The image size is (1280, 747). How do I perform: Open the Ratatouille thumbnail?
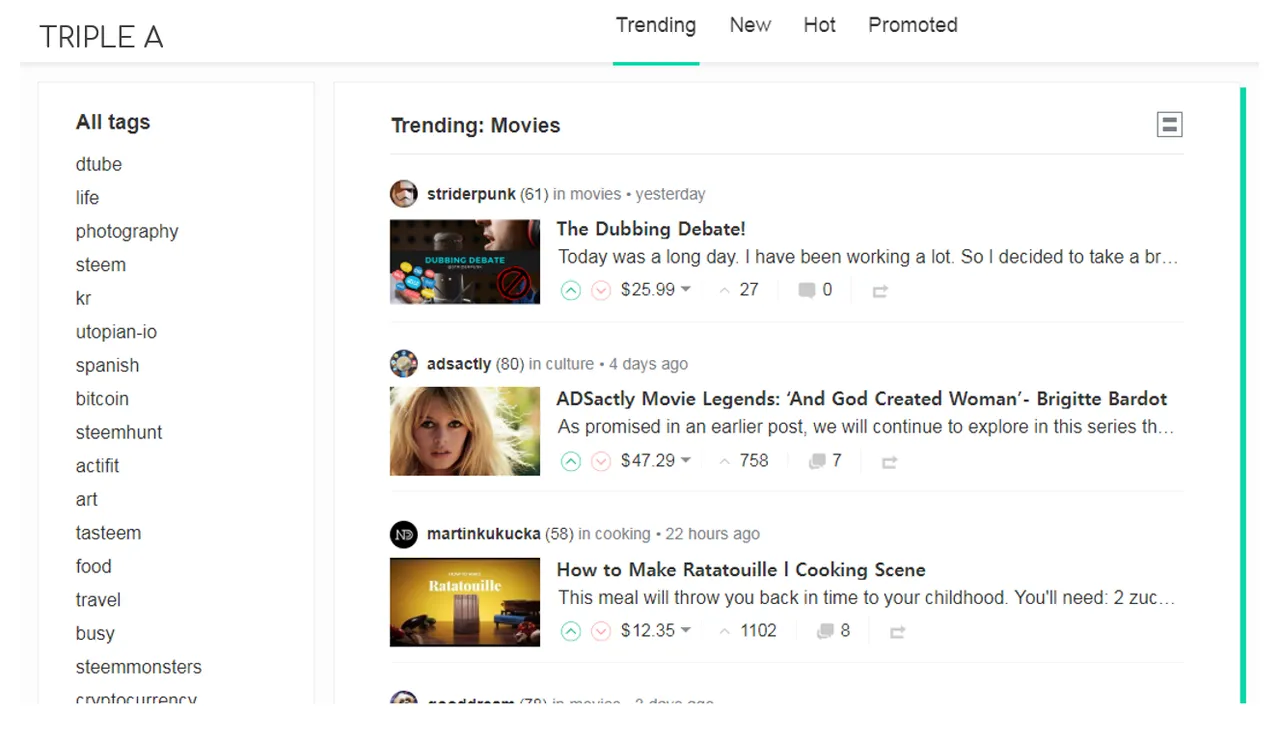pyautogui.click(x=465, y=602)
